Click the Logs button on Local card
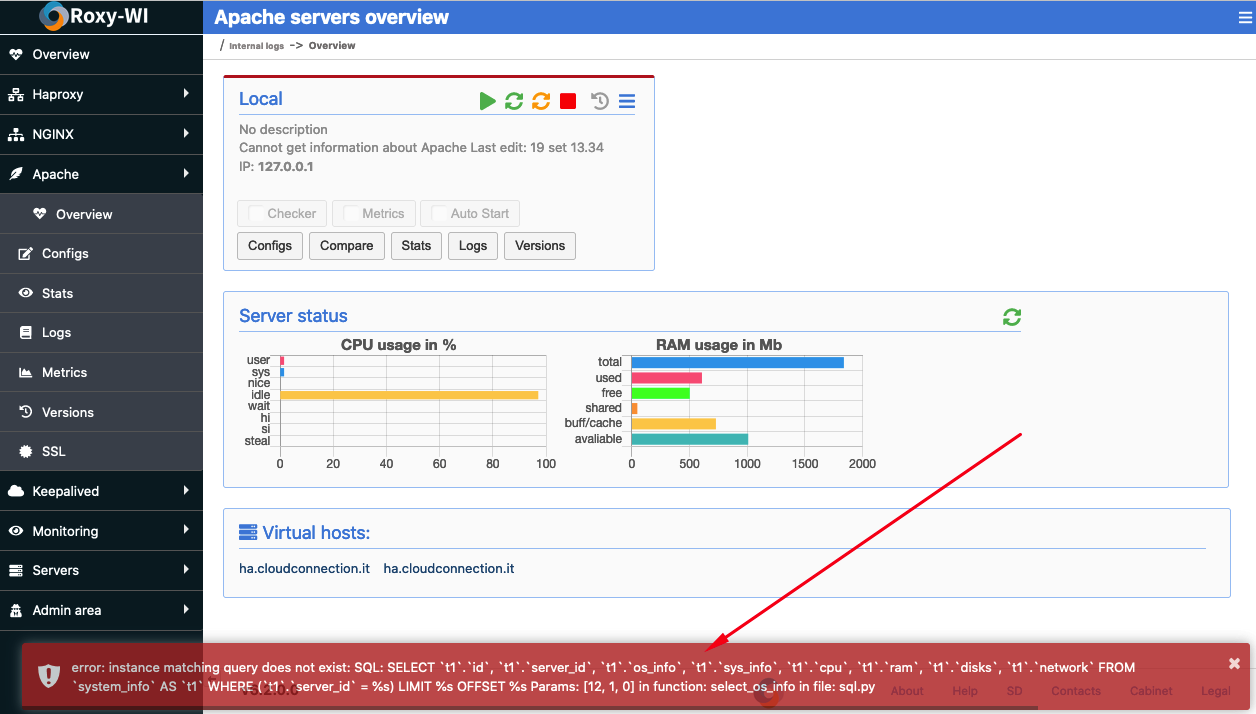The image size is (1256, 714). coord(473,246)
